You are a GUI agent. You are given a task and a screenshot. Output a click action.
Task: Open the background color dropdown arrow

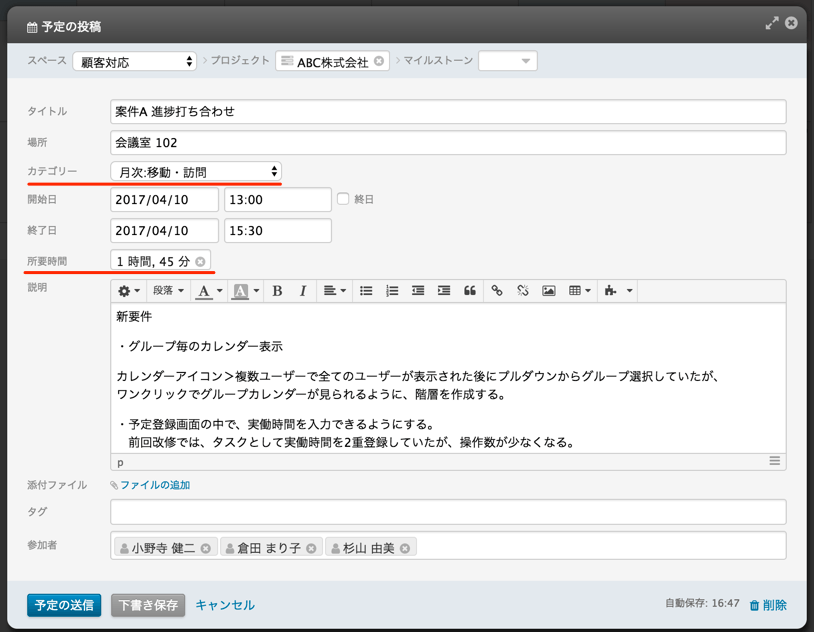(256, 291)
